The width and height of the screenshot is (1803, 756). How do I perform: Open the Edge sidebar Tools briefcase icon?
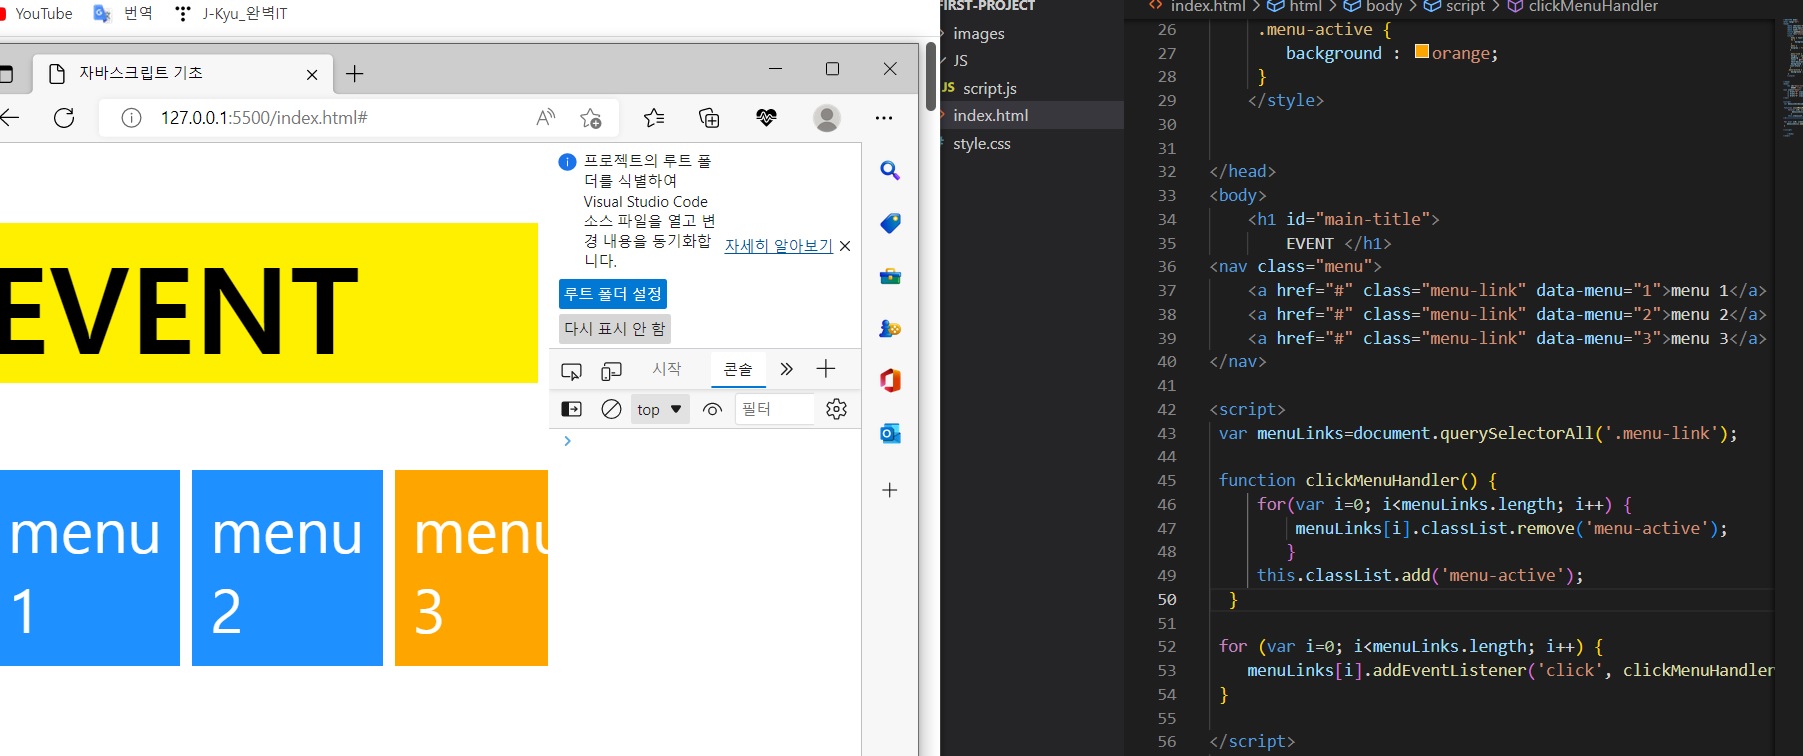(x=890, y=276)
